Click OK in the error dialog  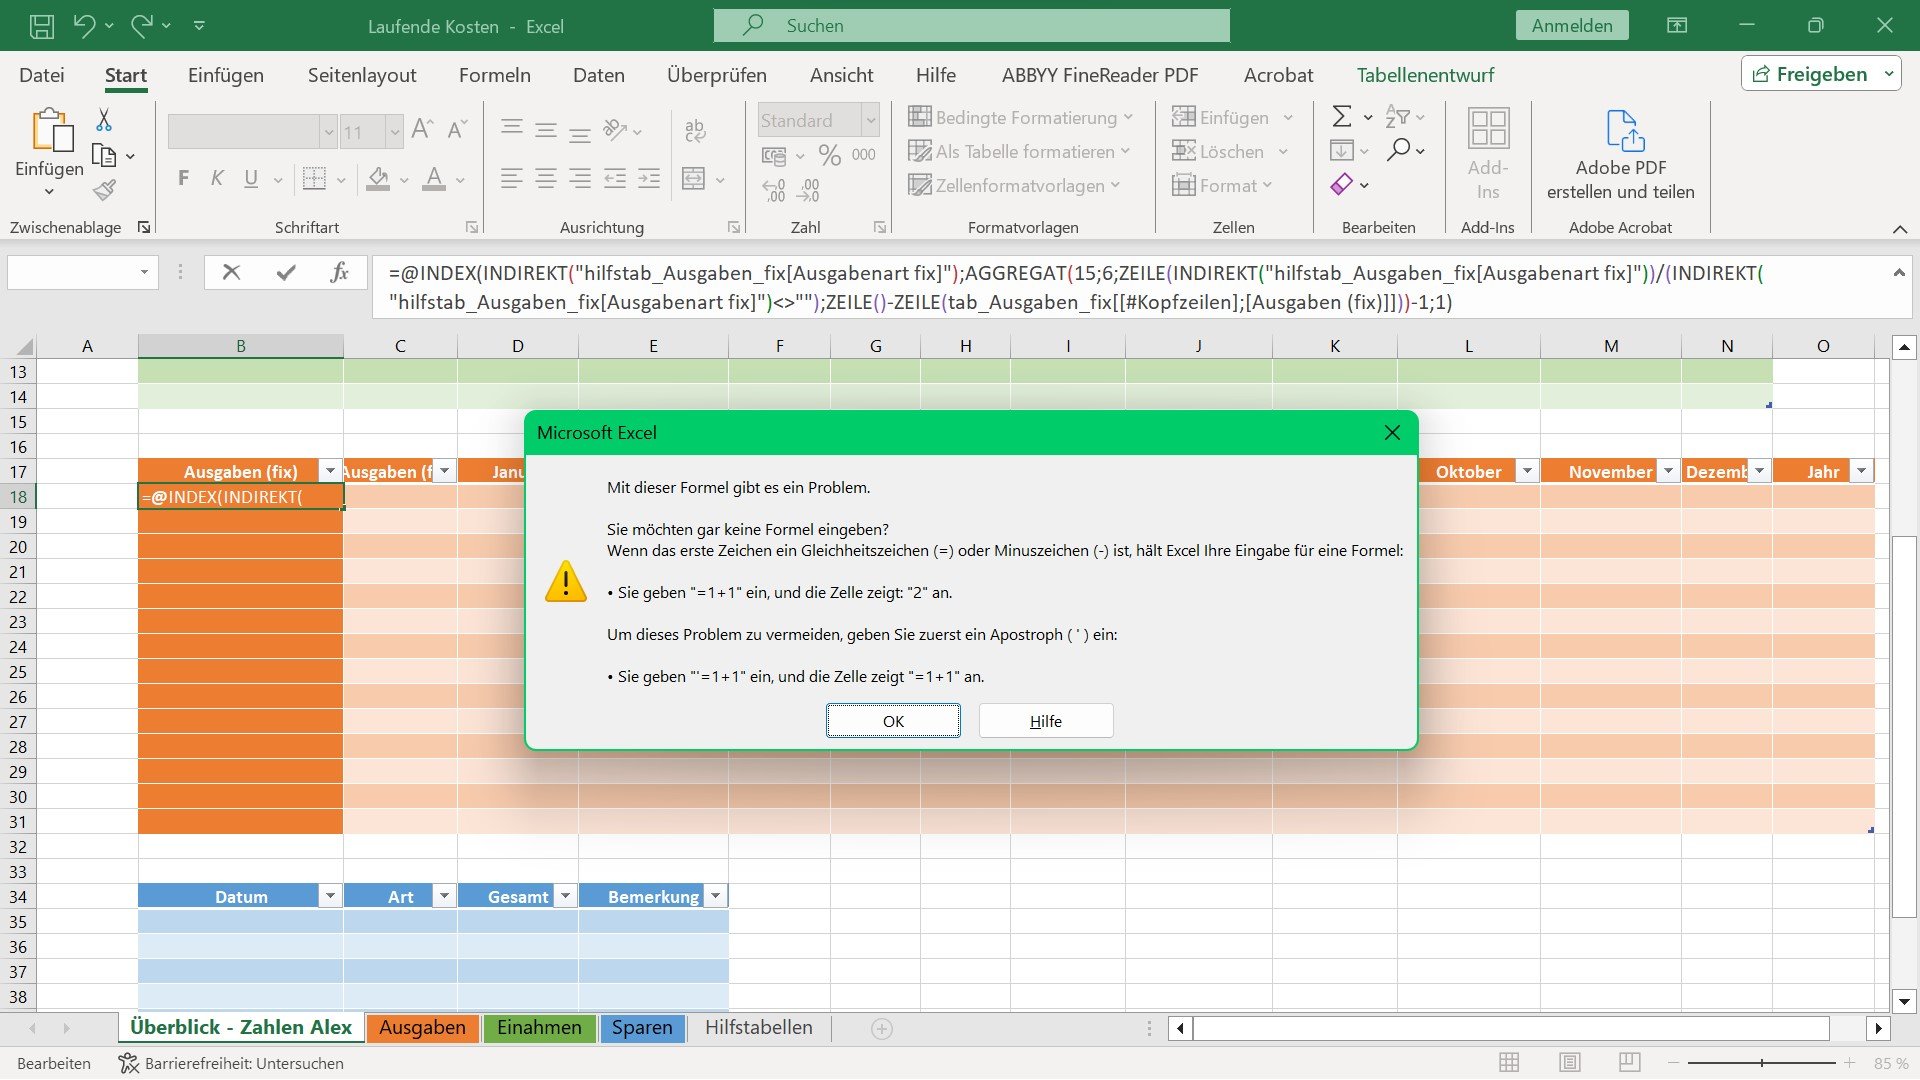[x=893, y=721]
